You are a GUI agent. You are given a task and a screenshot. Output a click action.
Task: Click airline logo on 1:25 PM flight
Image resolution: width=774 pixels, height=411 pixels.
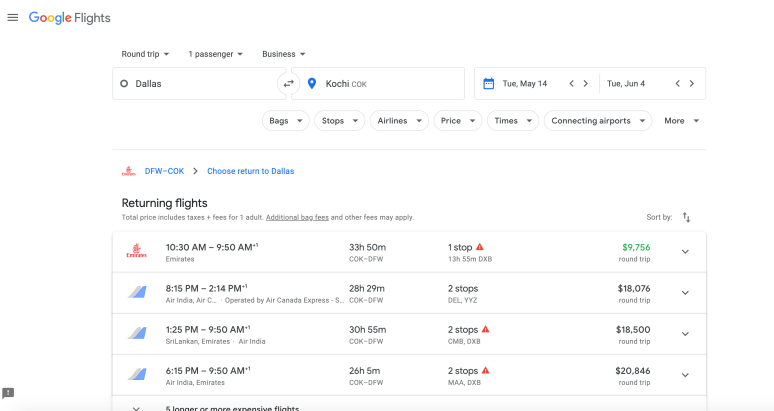point(137,333)
